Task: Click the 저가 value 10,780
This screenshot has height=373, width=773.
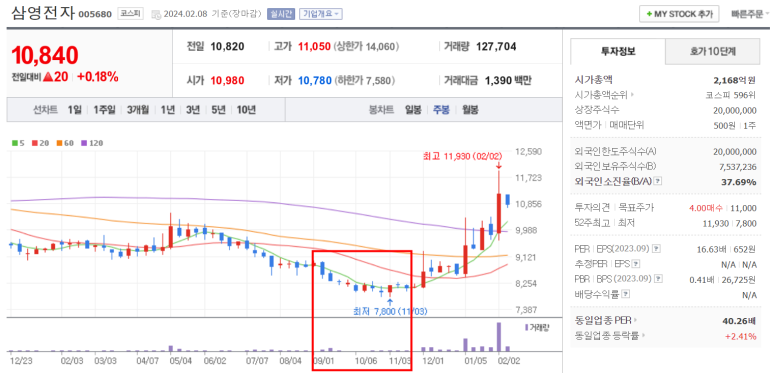Action: (x=315, y=80)
